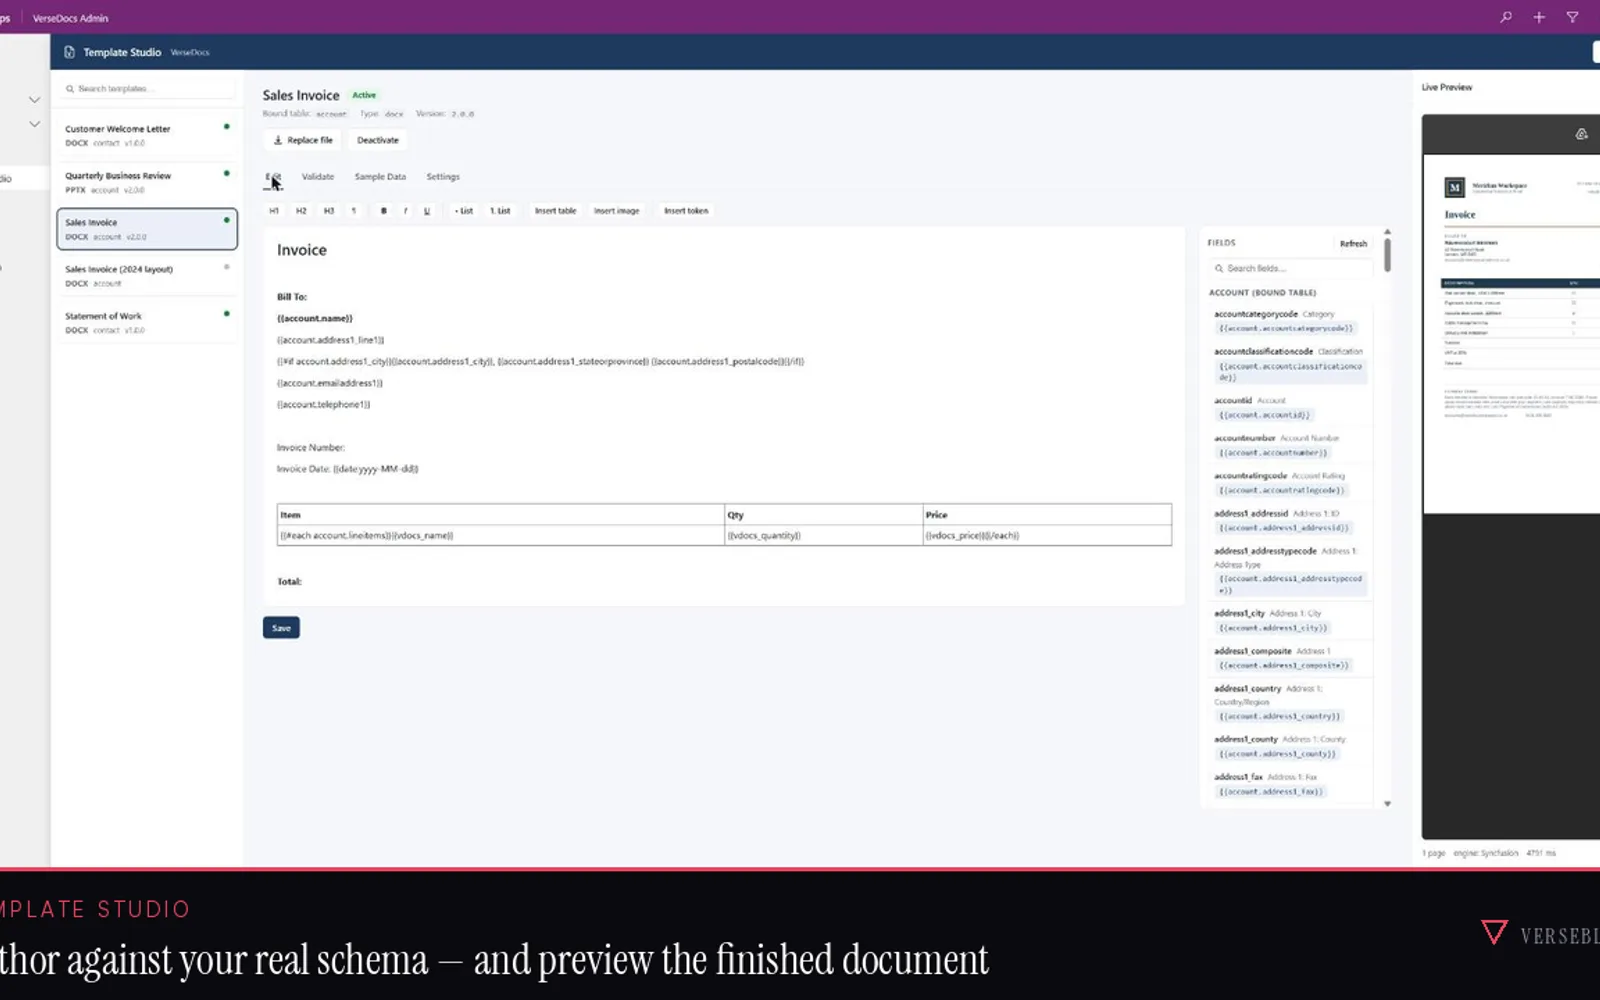The image size is (1600, 1000).
Task: Select the Statement of Work template
Action: click(147, 323)
